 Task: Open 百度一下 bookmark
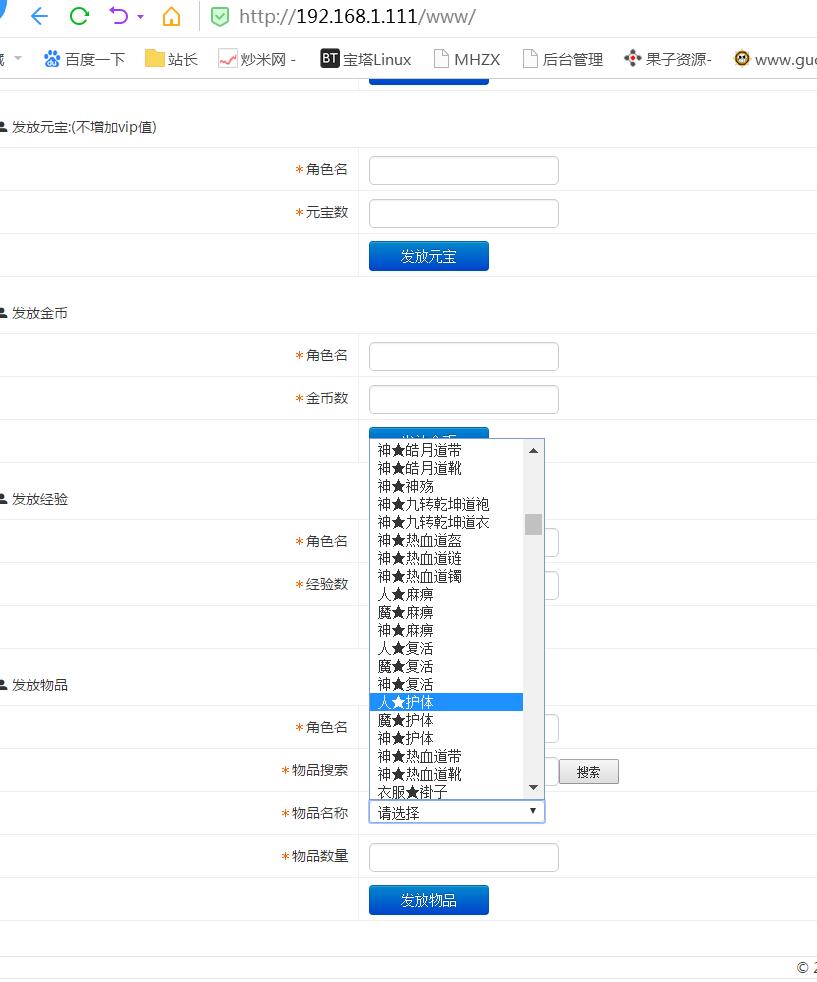click(x=84, y=59)
